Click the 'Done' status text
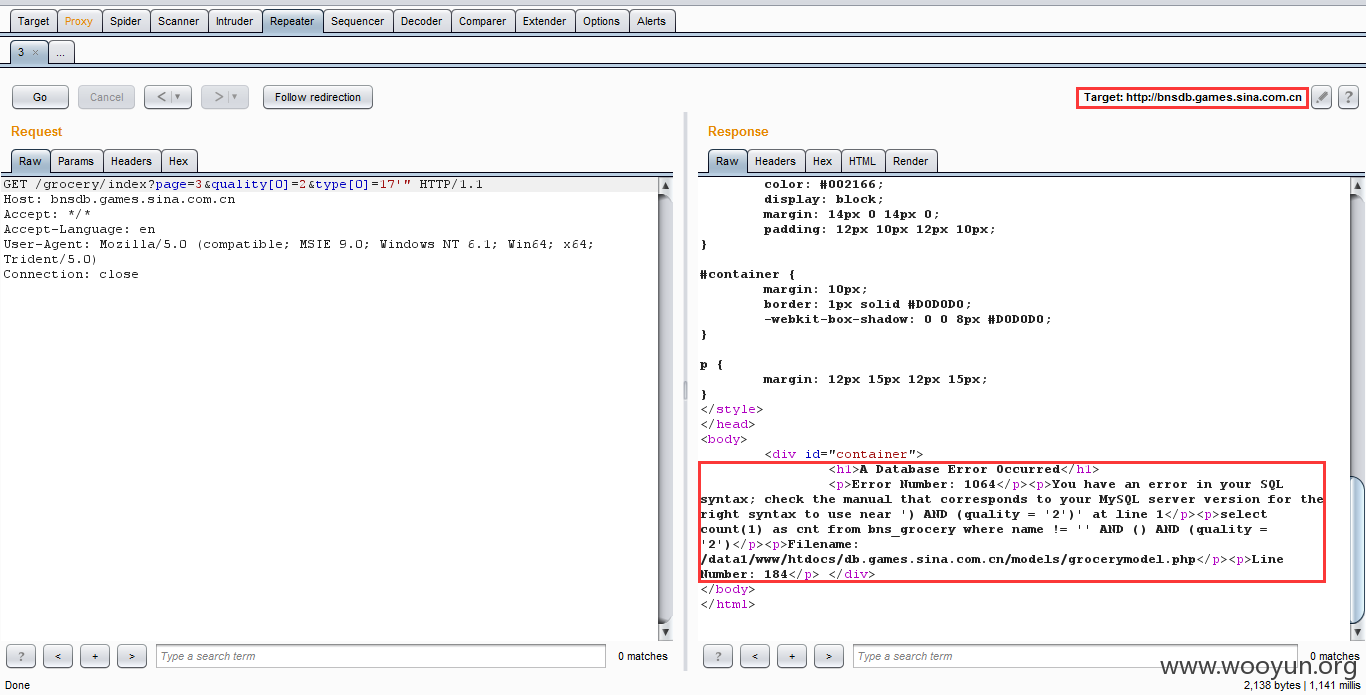The width and height of the screenshot is (1366, 695). click(x=18, y=685)
